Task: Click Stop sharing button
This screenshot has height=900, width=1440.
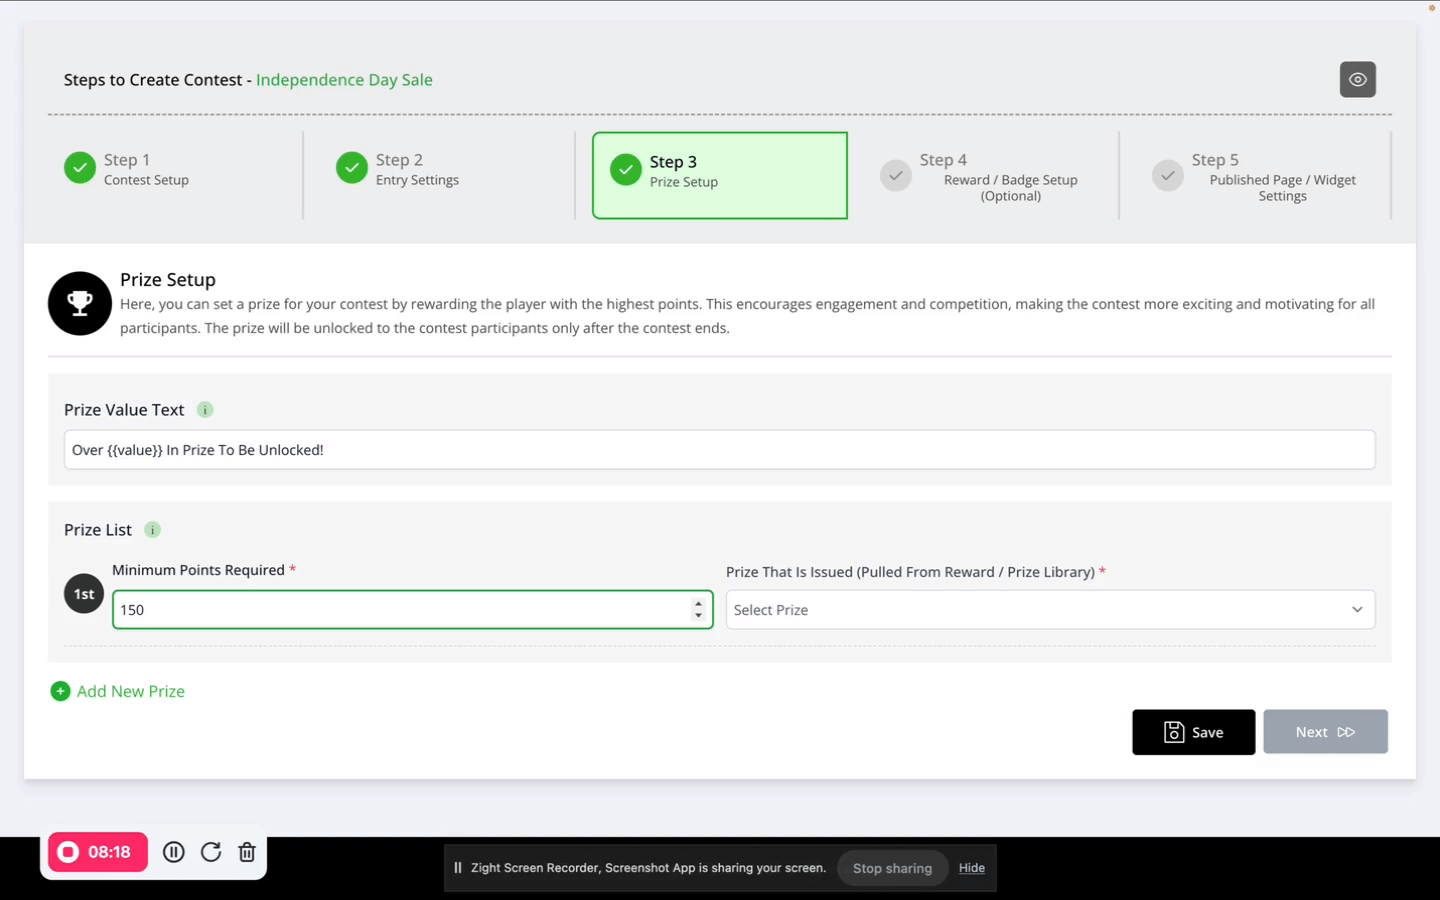Action: coord(892,868)
